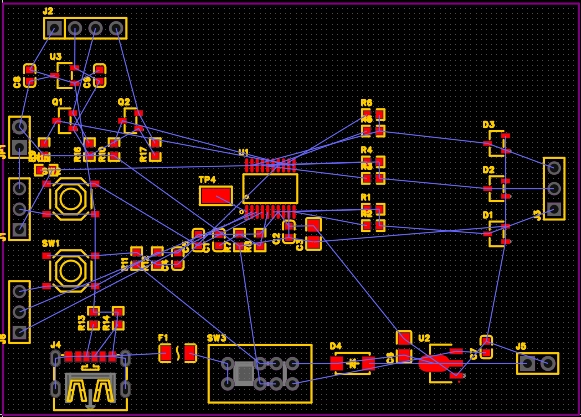Select the J2 four-pin header footprint
This screenshot has width=581, height=417.
(85, 28)
